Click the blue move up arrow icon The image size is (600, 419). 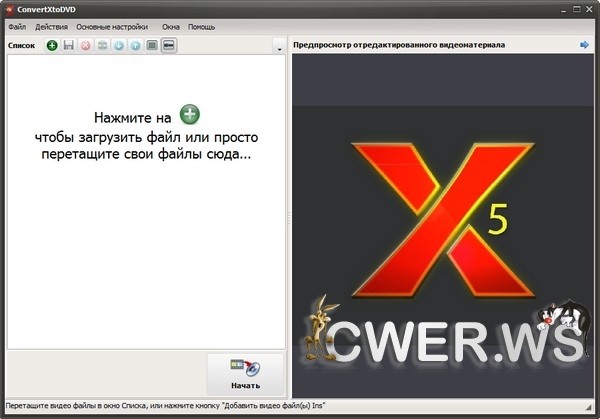tap(135, 46)
